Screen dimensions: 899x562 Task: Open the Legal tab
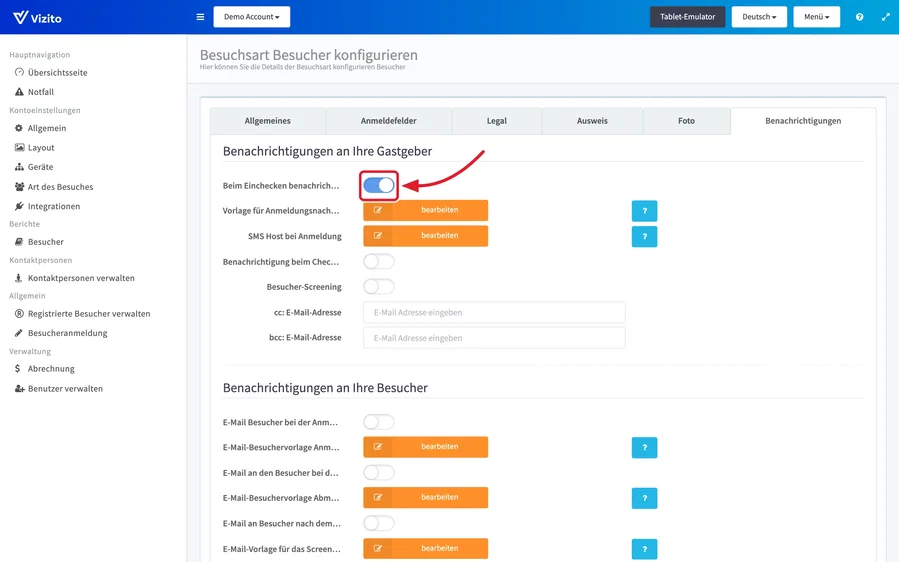coord(497,121)
